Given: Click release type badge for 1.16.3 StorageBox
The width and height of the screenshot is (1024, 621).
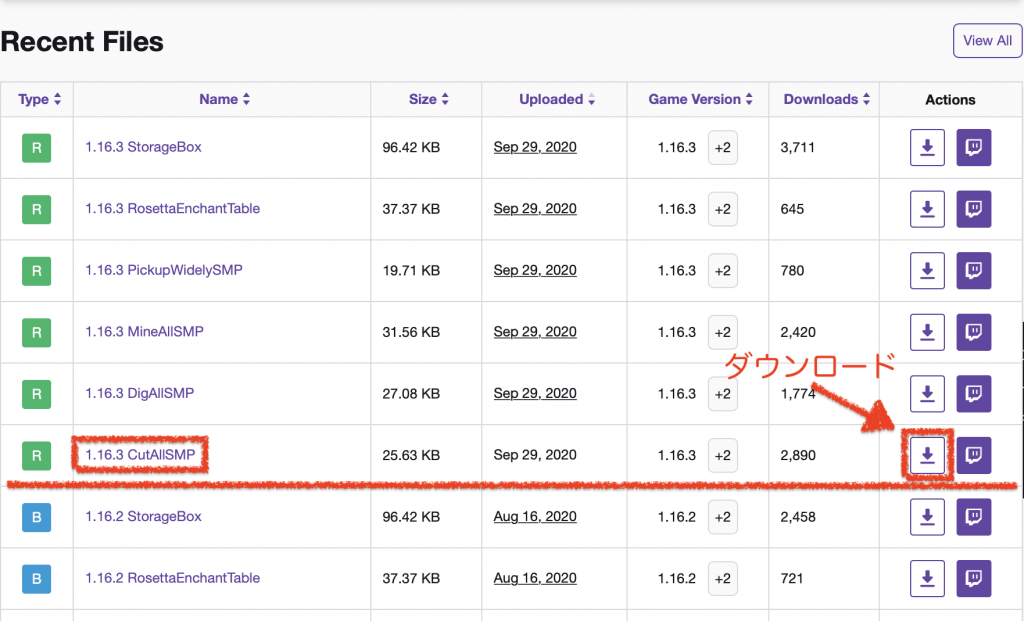Looking at the screenshot, I should point(37,148).
